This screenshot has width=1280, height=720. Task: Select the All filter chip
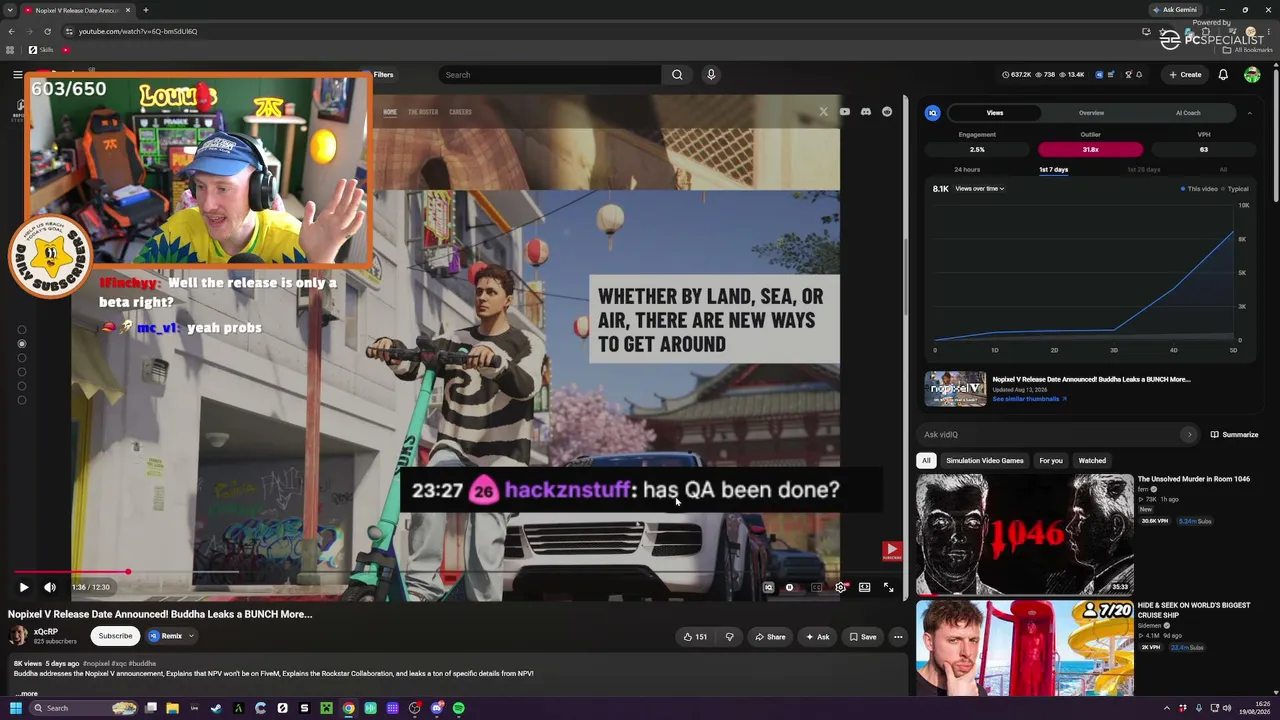(926, 461)
